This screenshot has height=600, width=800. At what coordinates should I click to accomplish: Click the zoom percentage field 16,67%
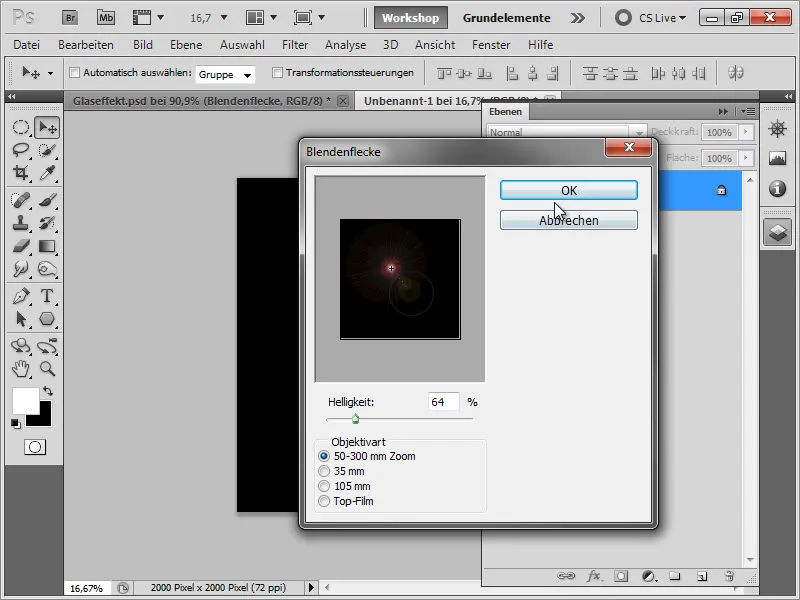[86, 588]
